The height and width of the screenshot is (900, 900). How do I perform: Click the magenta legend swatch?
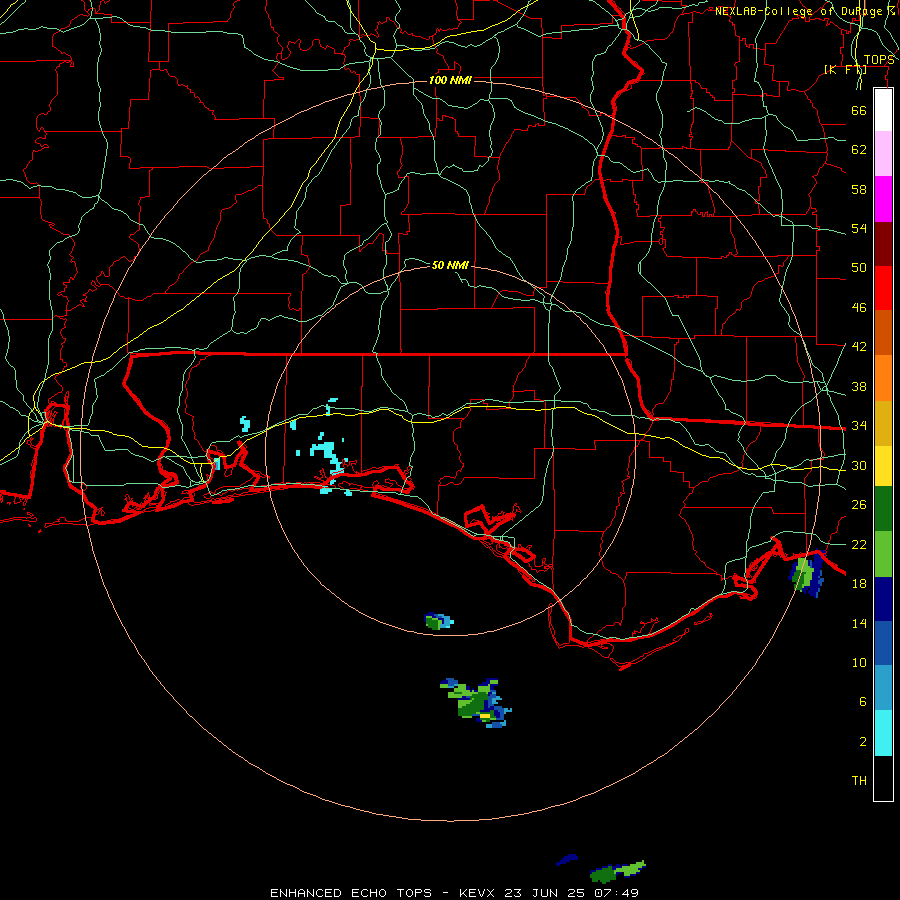tap(883, 199)
